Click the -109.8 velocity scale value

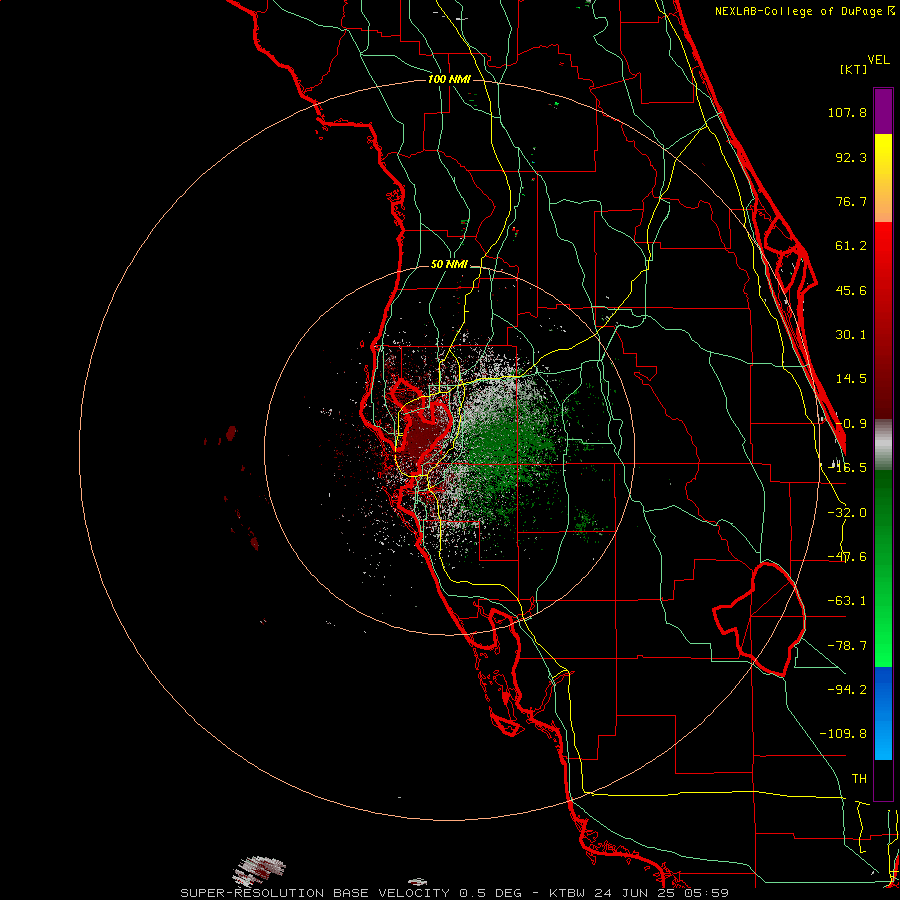[843, 734]
